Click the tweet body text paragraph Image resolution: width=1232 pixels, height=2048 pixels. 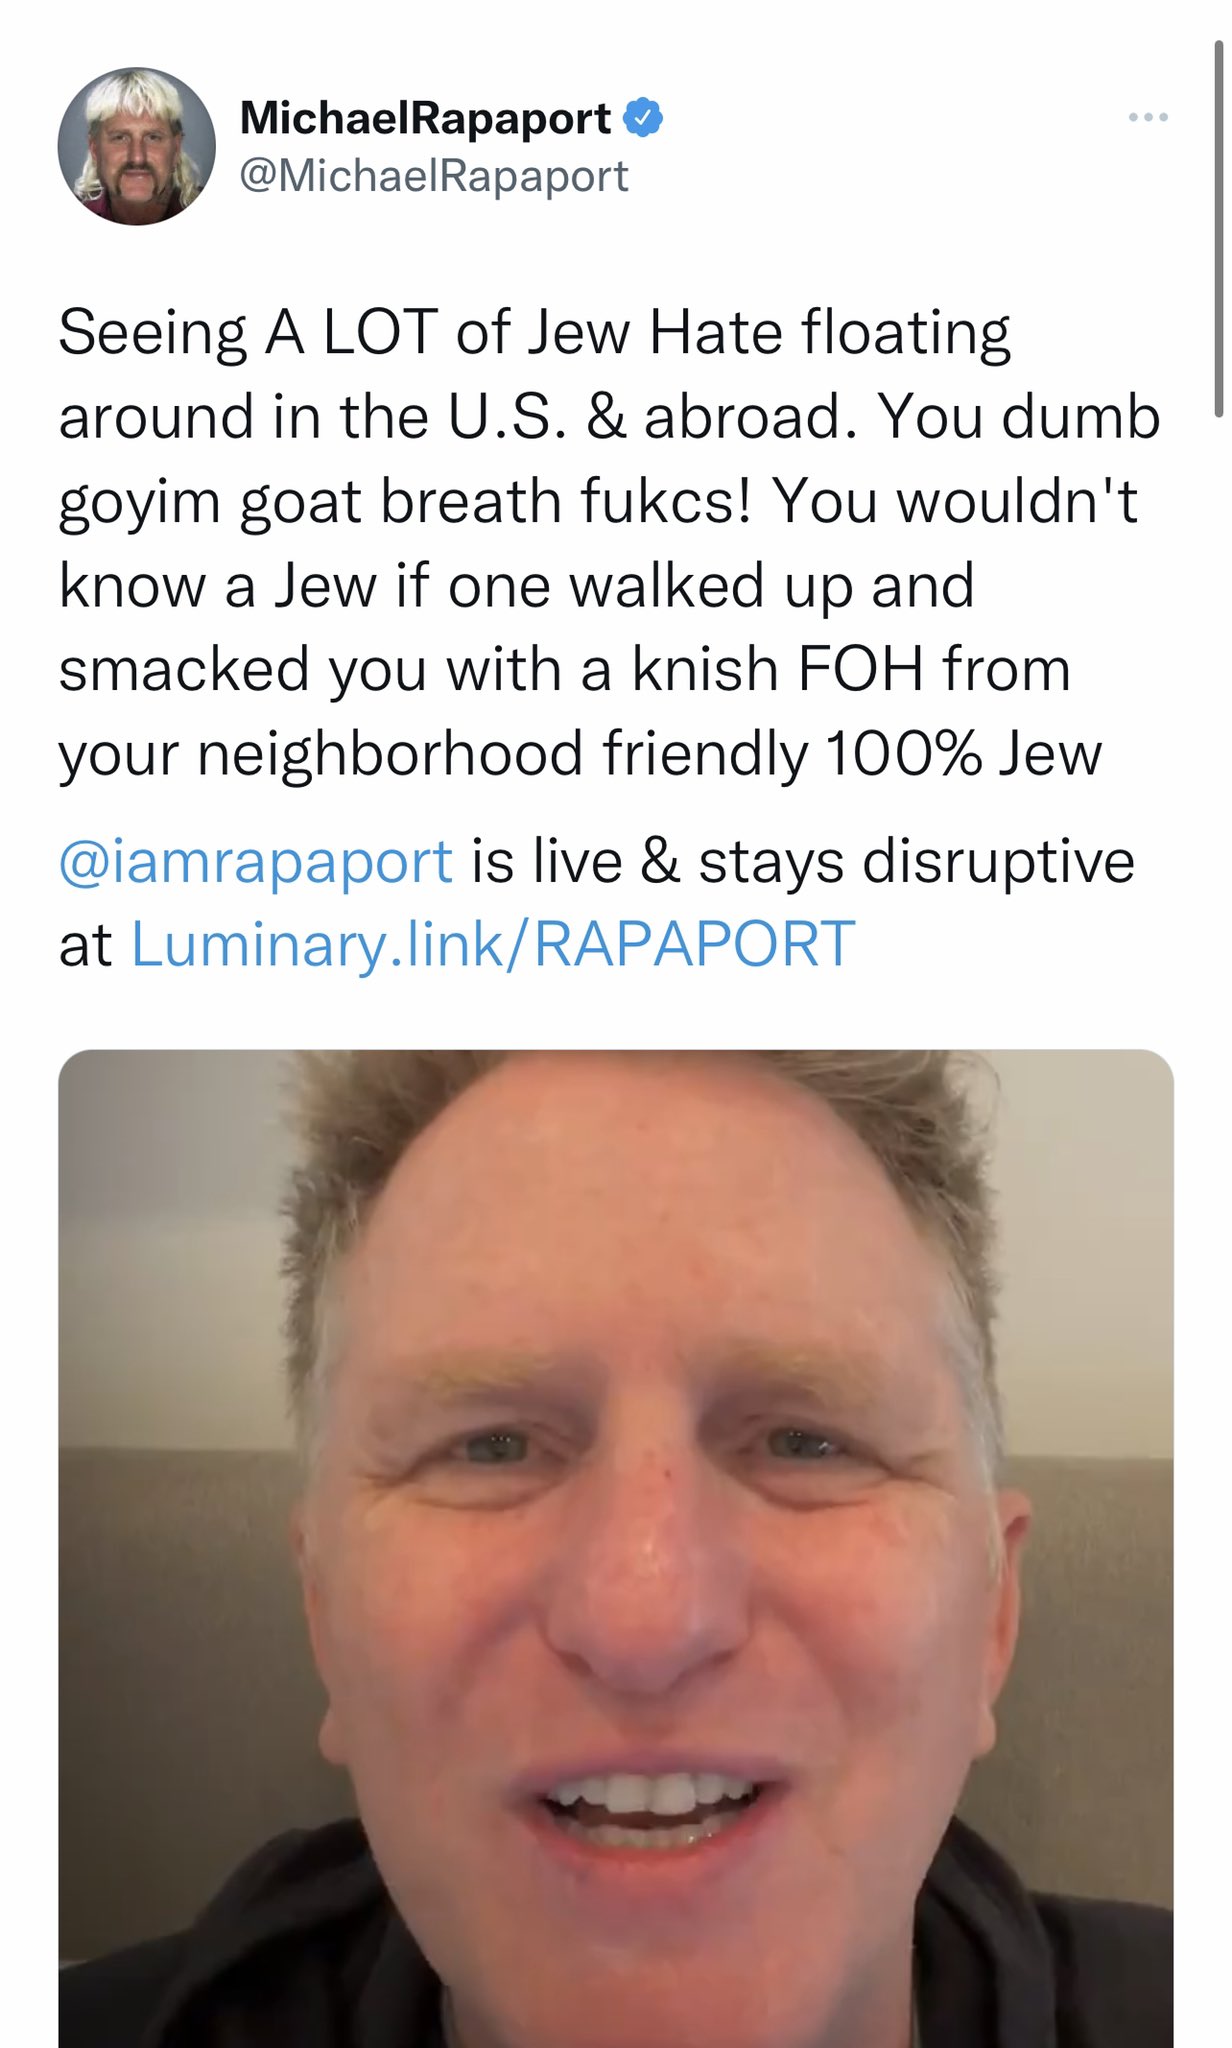(x=610, y=543)
